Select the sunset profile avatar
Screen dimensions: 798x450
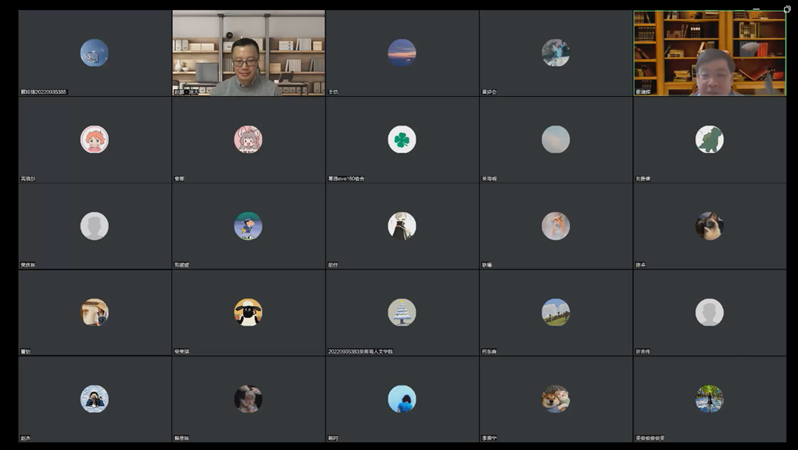click(402, 53)
